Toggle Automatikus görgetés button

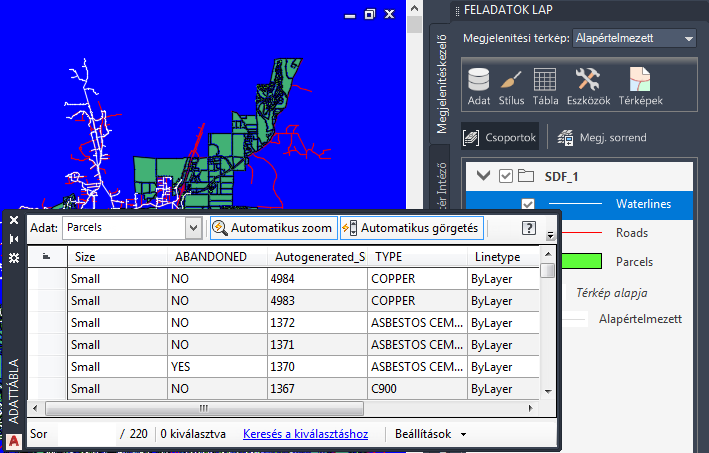point(411,228)
